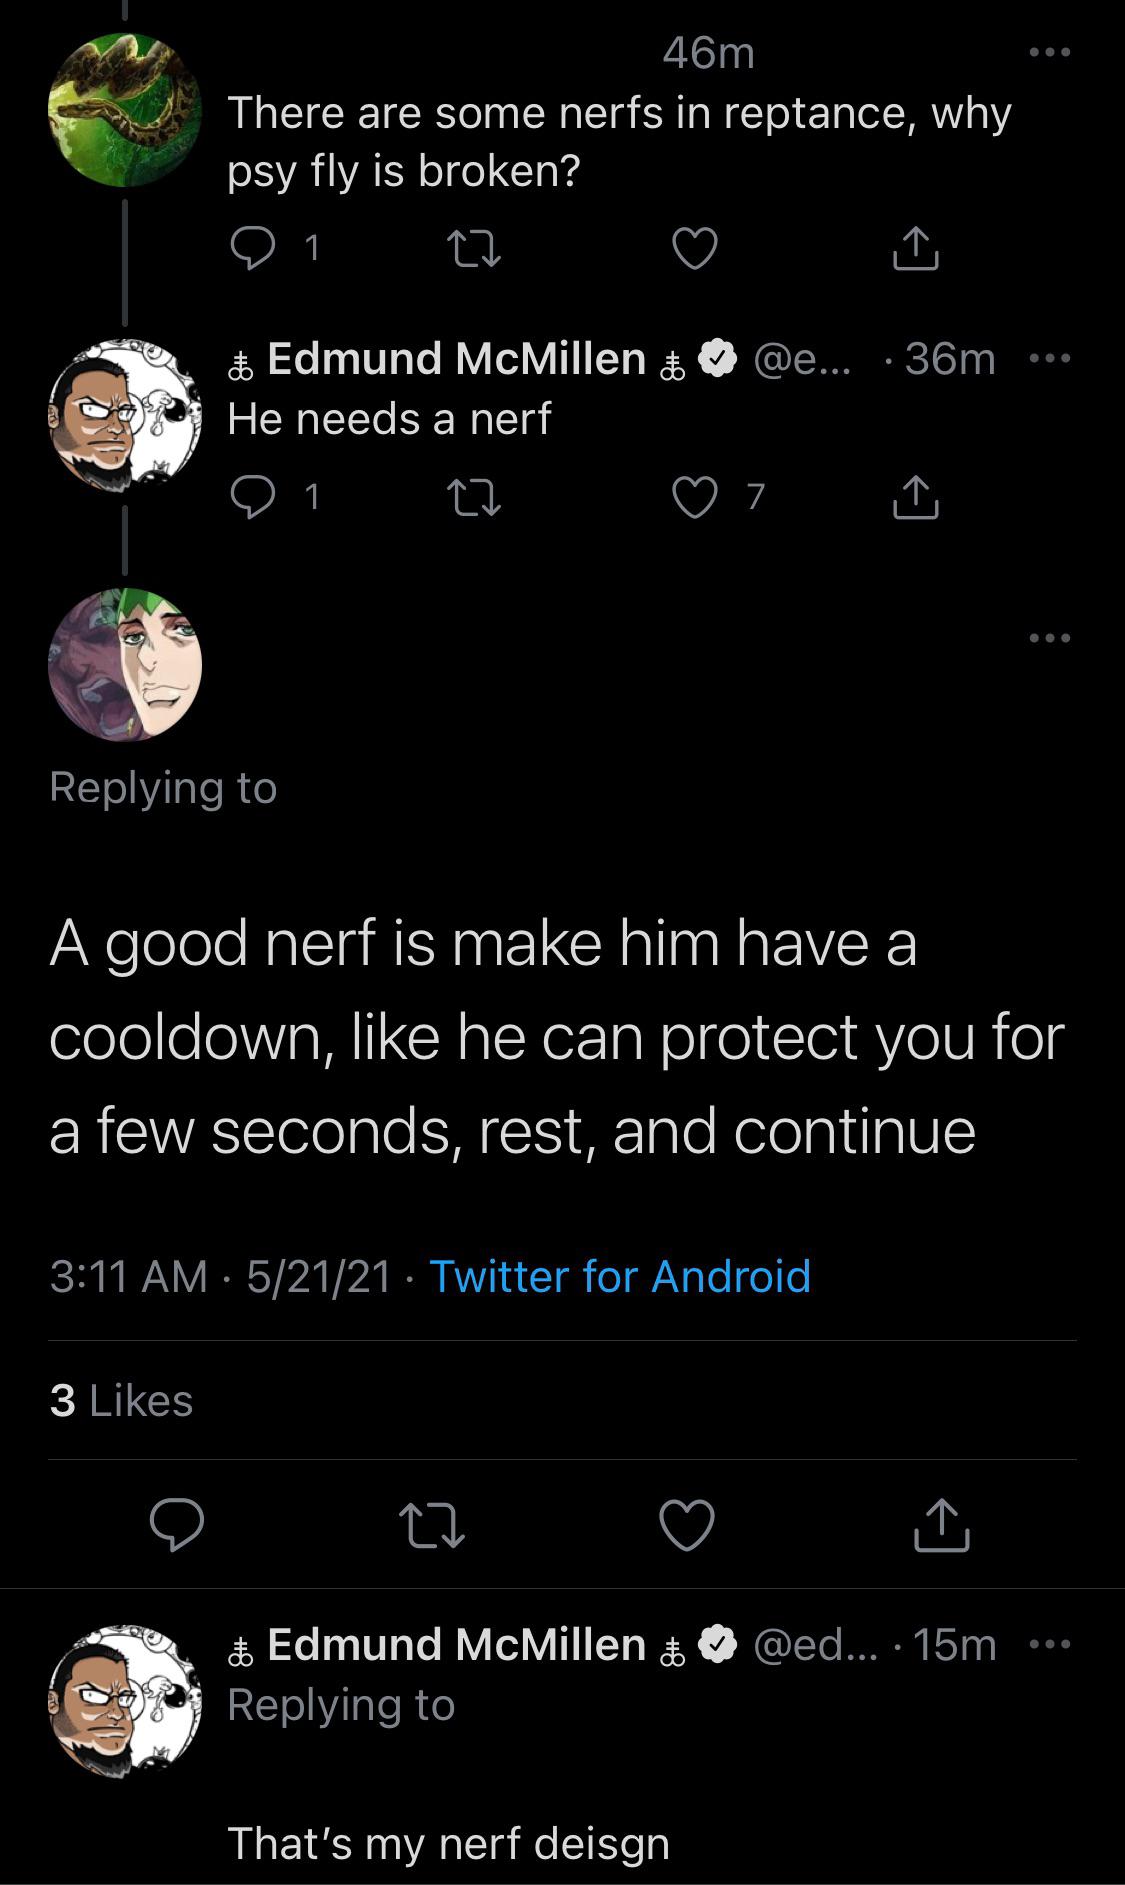Retweet the main cooldown nerf tweet
The height and width of the screenshot is (1885, 1125).
431,1525
